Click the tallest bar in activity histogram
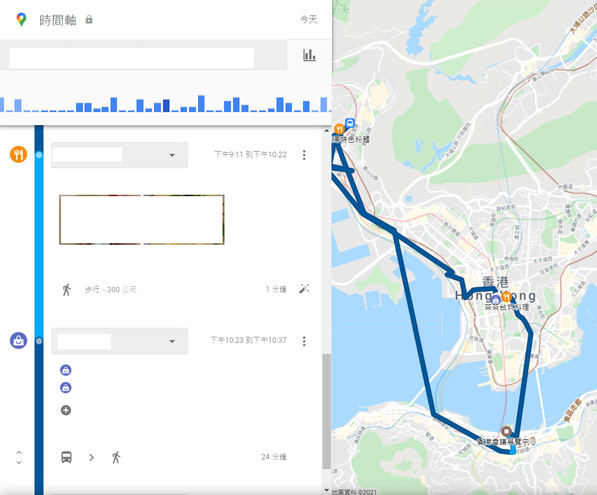Screen dimensions: 597x495 coord(201,104)
